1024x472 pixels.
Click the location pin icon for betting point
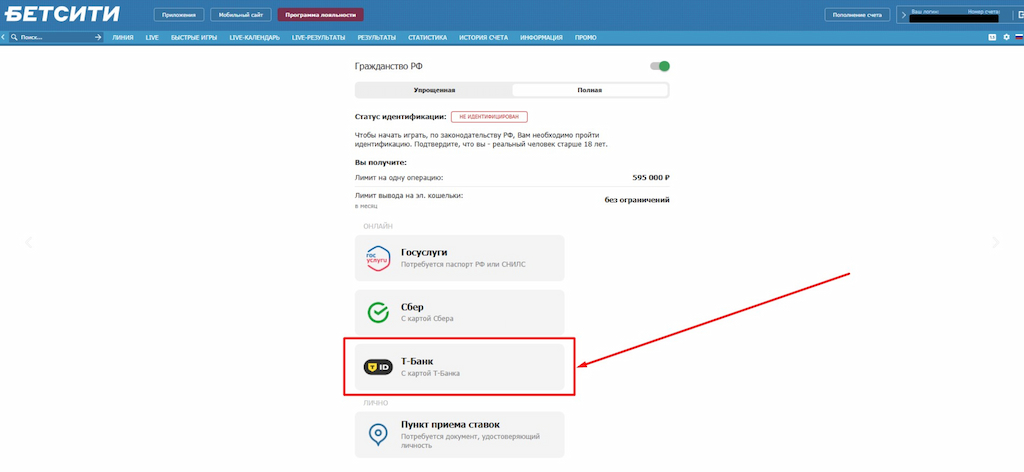tap(377, 433)
